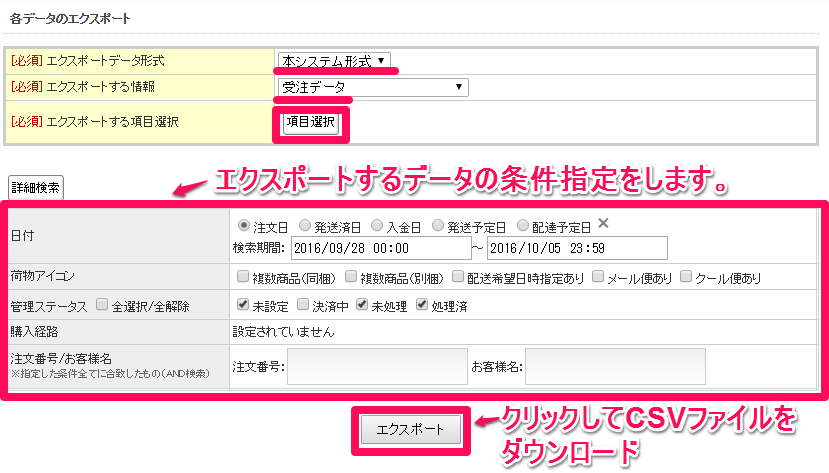This screenshot has width=829, height=473.
Task: Select the 発送予定日 radio button
Action: coord(438,226)
